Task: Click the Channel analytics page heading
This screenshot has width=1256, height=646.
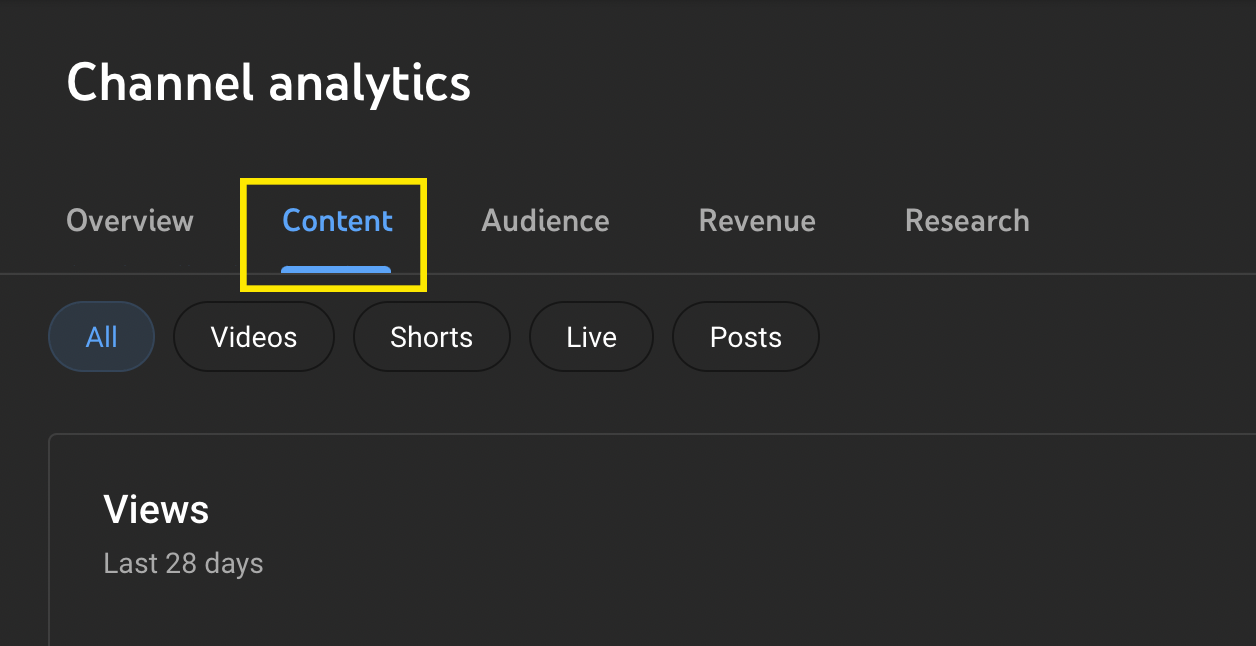Action: pyautogui.click(x=268, y=83)
